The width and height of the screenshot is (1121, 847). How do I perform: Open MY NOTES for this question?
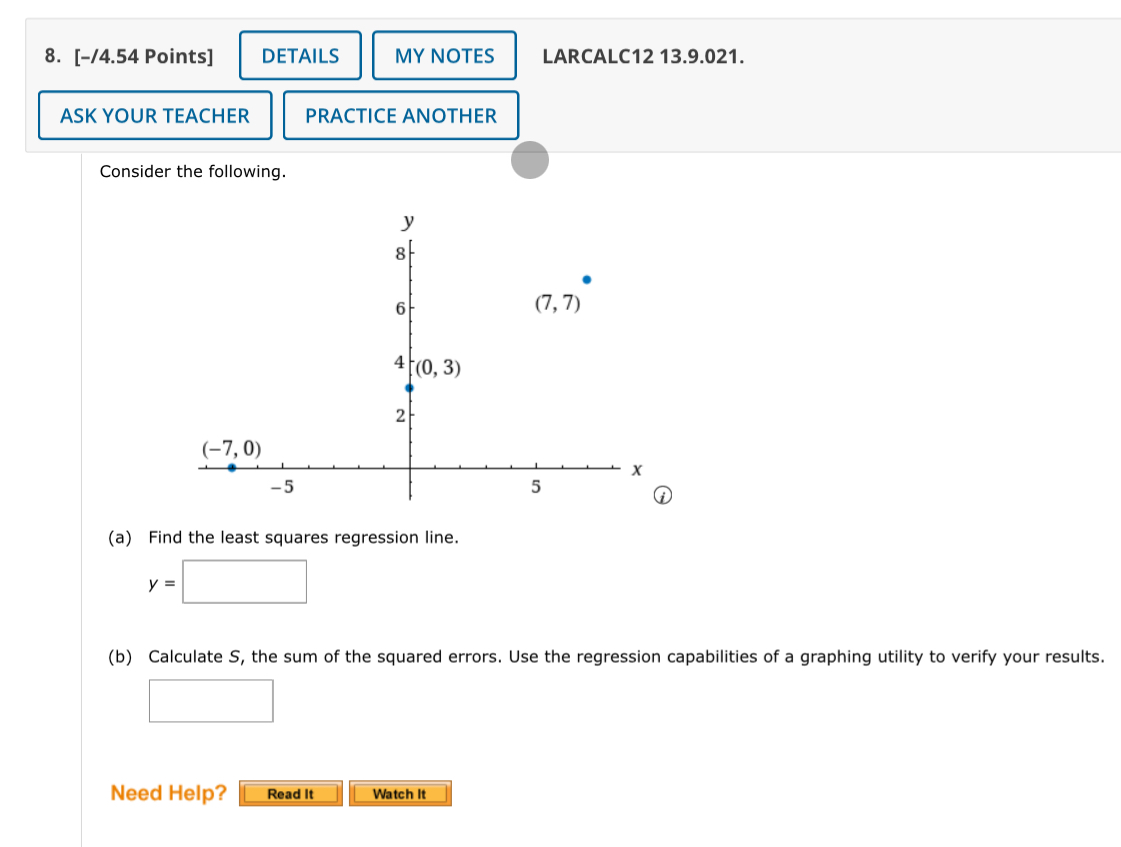point(444,55)
